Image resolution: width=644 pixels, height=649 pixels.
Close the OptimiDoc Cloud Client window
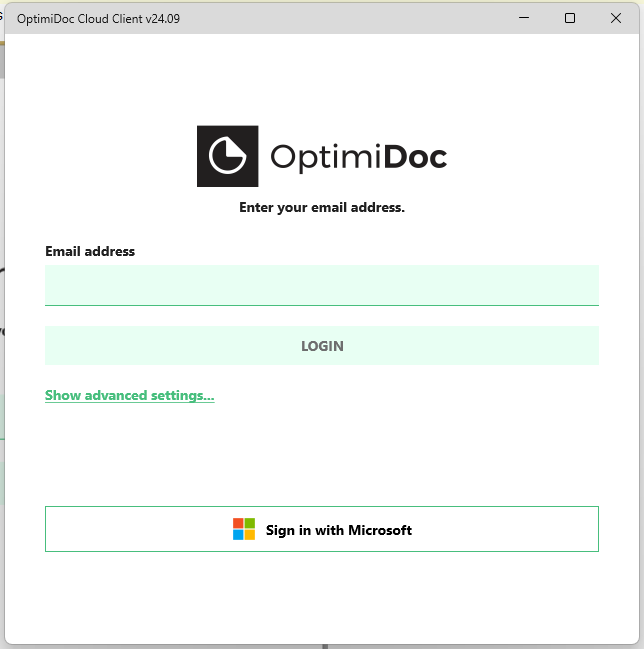(616, 18)
